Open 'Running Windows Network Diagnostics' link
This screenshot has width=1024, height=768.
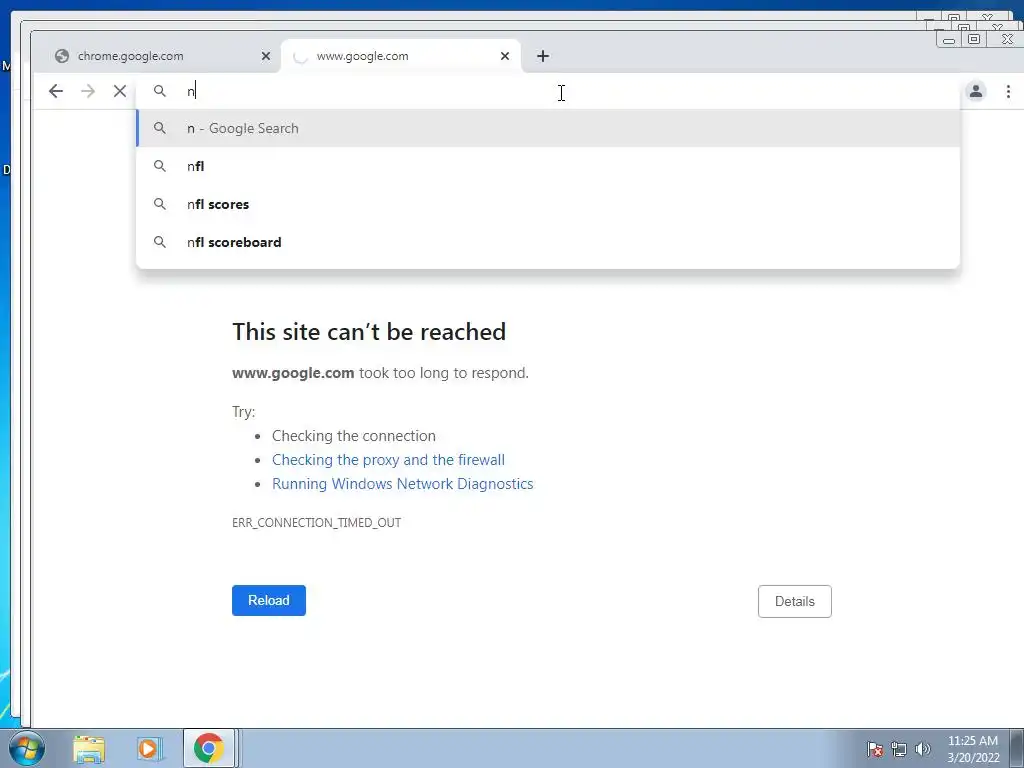click(402, 484)
